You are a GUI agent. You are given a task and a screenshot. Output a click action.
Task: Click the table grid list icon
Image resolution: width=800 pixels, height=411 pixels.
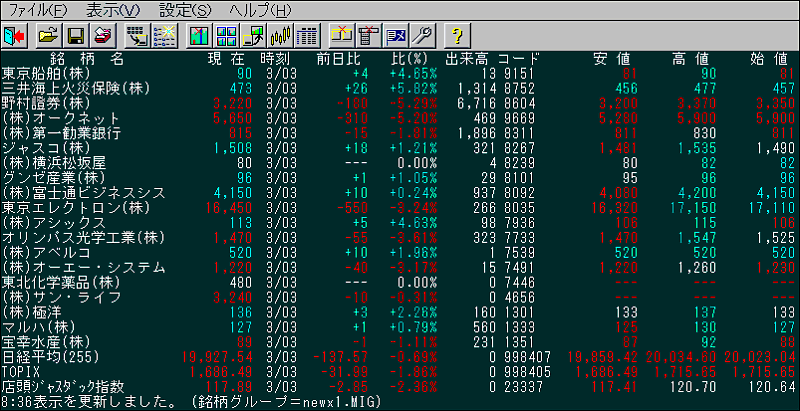point(308,36)
